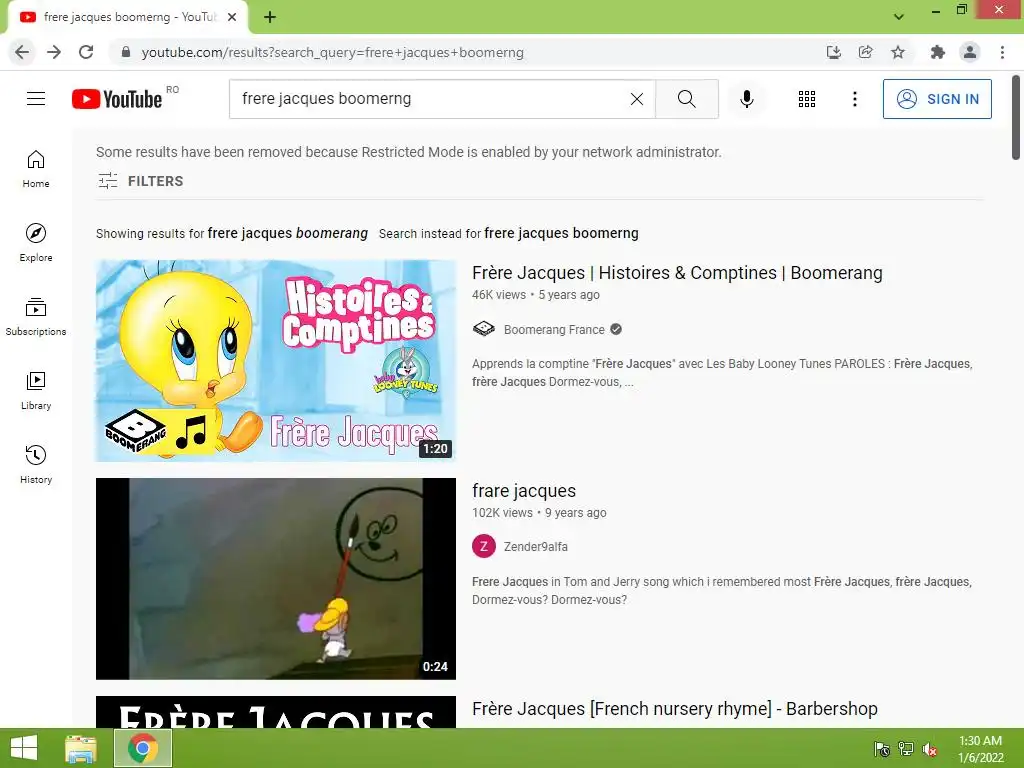Viewport: 1024px width, 768px height.
Task: Close the YouTube browser tab
Action: click(232, 17)
